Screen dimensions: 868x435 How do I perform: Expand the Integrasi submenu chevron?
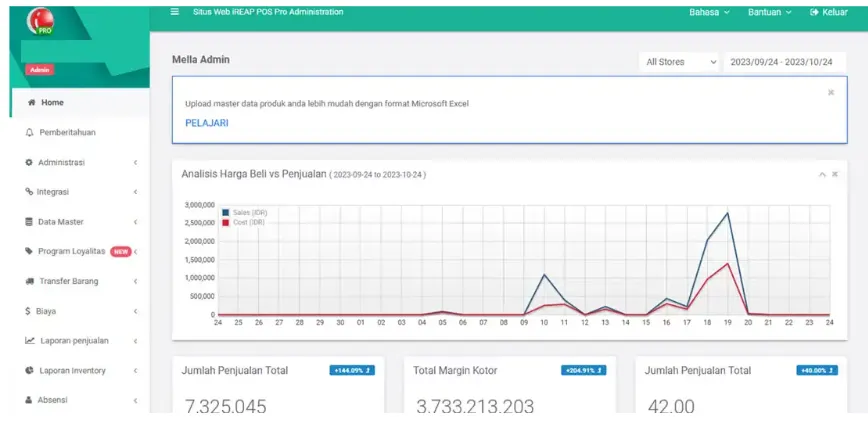tap(136, 191)
